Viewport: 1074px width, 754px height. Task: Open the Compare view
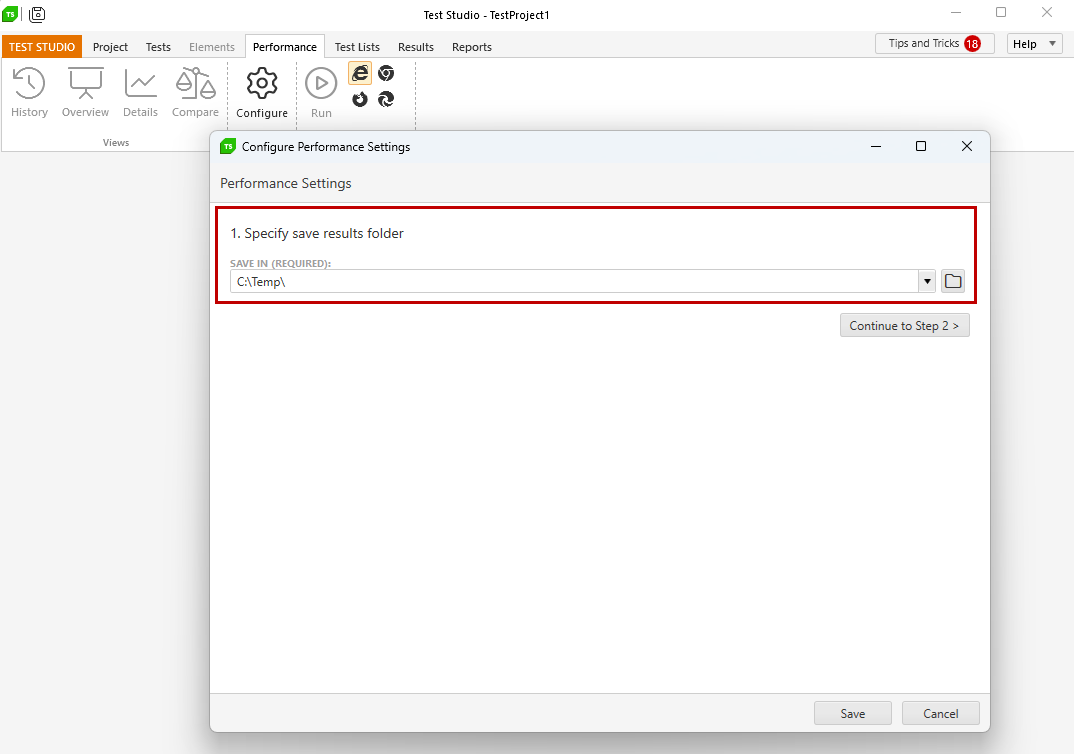click(x=195, y=92)
